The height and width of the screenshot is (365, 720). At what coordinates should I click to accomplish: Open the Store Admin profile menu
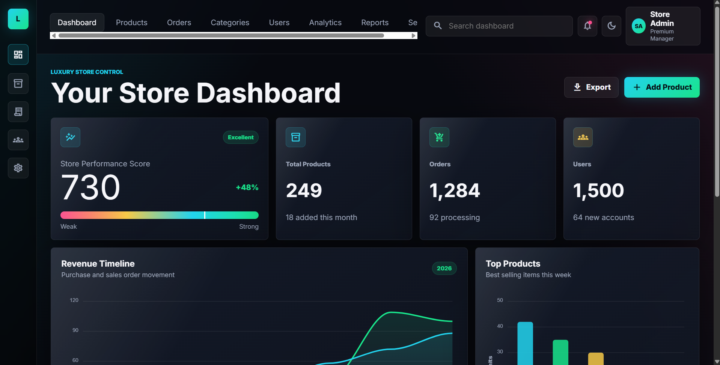tap(663, 26)
